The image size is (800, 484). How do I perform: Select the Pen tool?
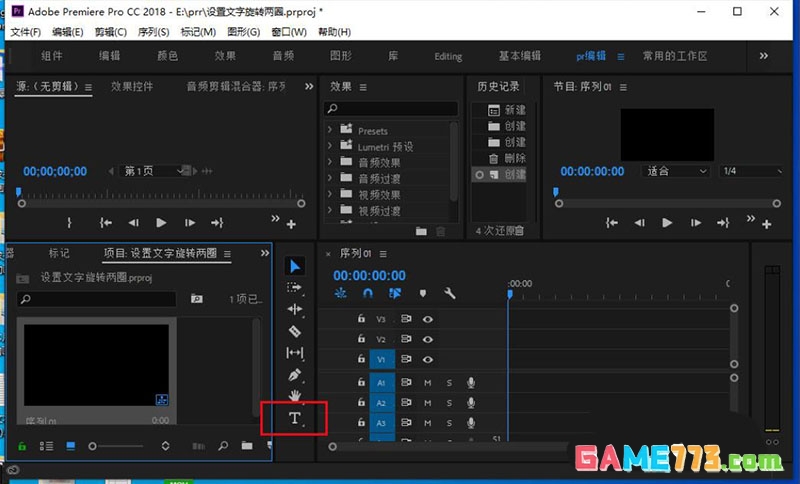coord(295,375)
